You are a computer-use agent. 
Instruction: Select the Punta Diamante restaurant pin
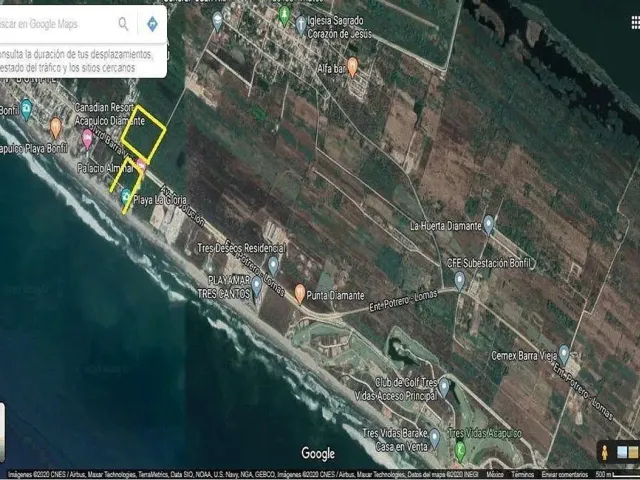pos(300,294)
